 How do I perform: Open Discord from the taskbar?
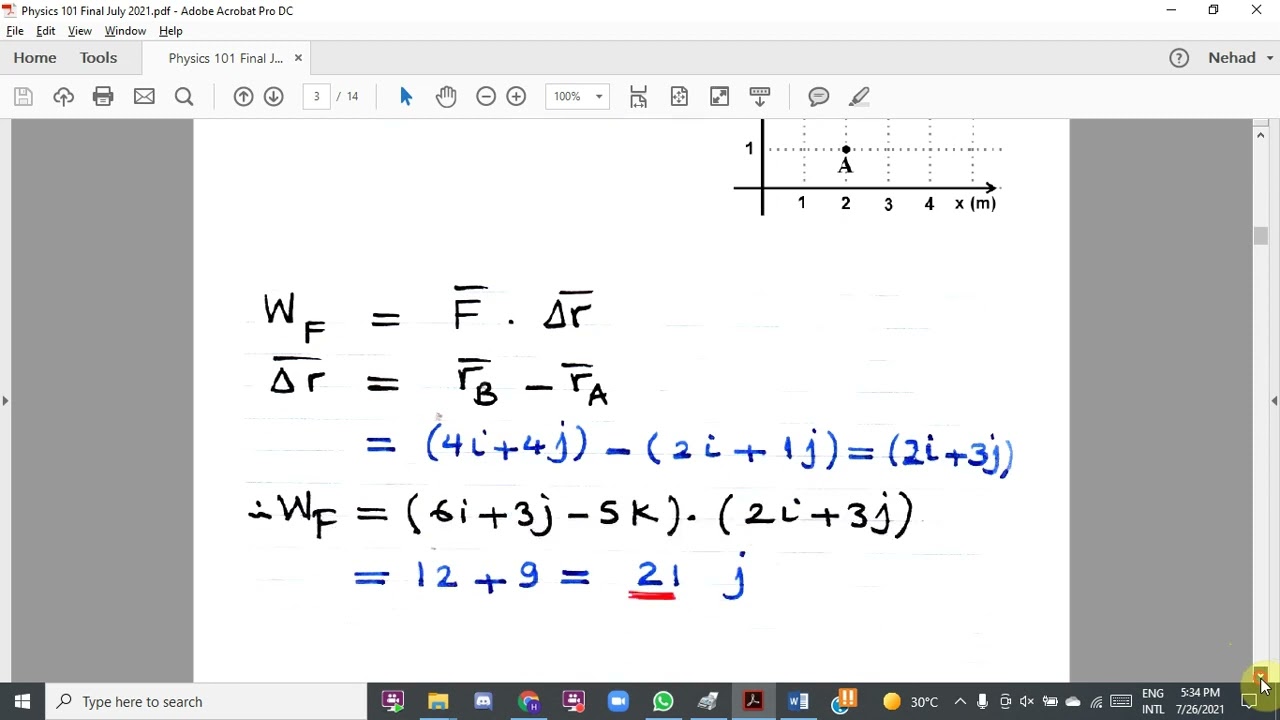483,701
